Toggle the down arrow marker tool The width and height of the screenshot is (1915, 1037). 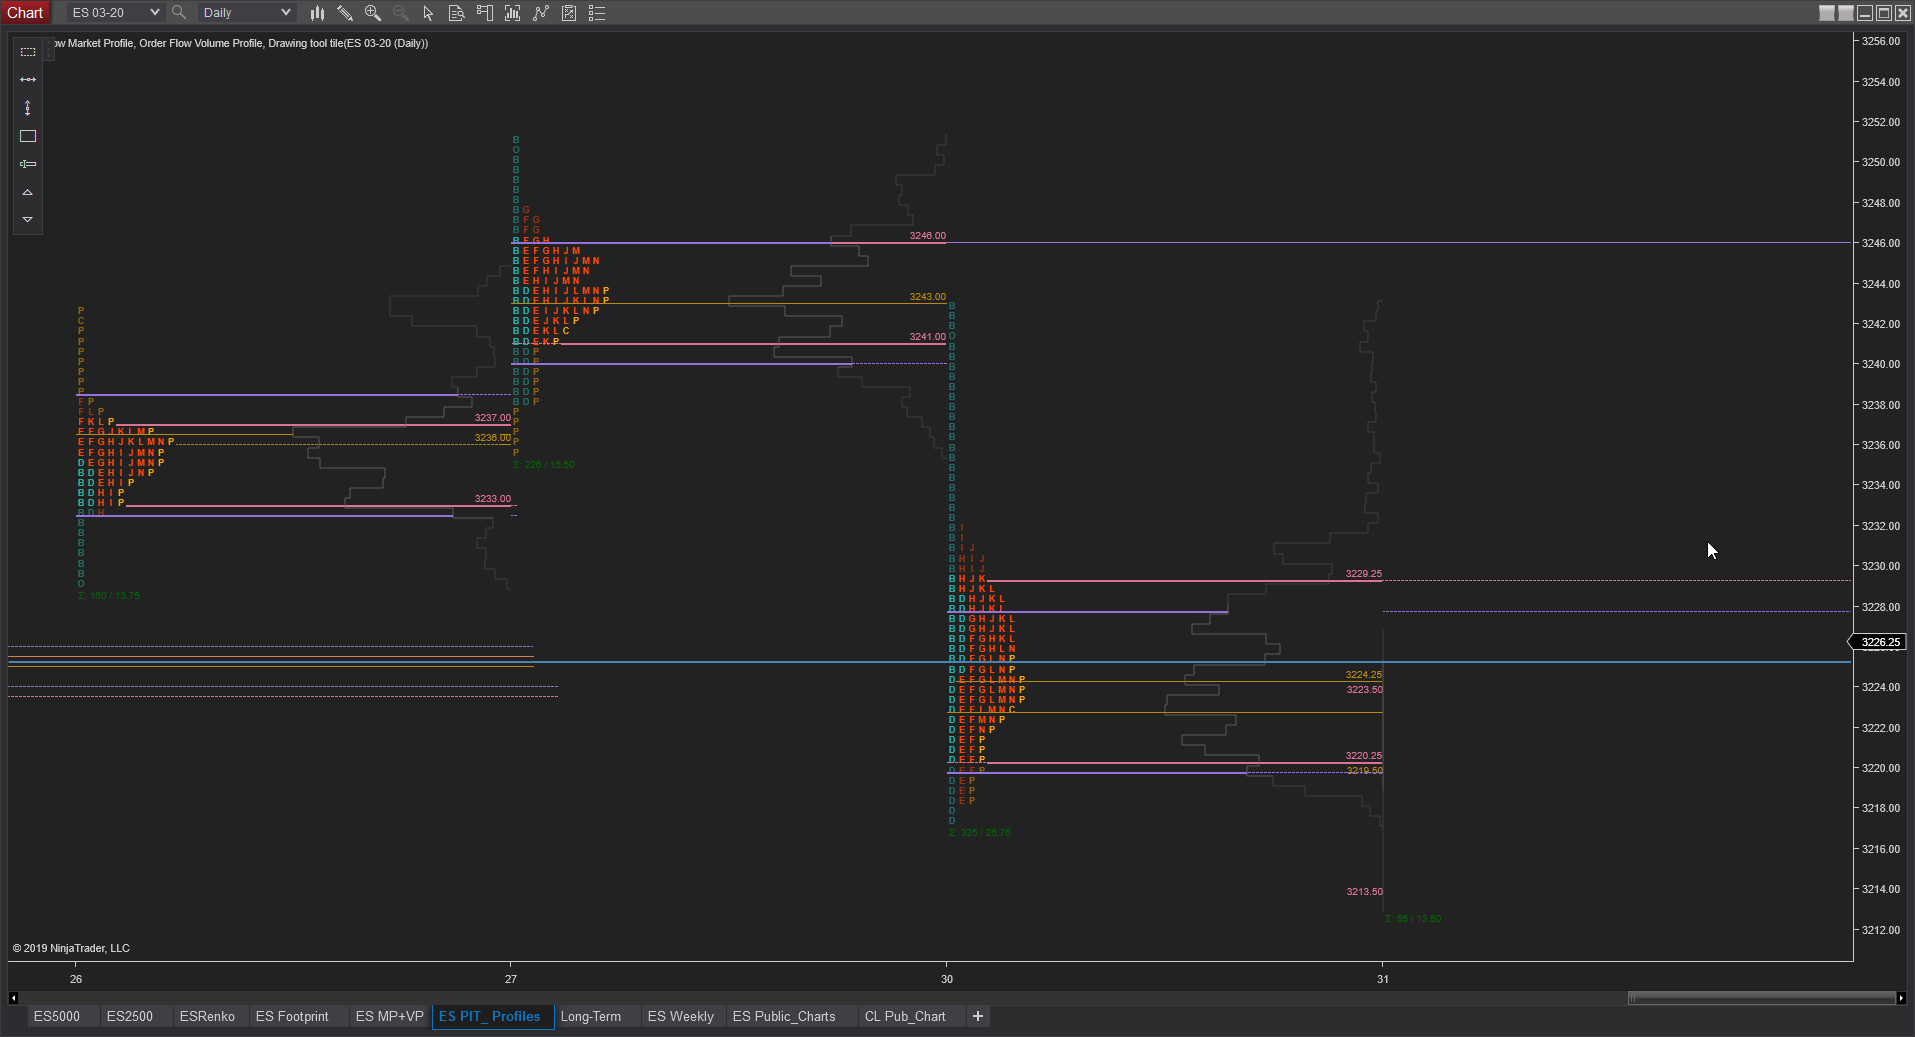pos(27,219)
